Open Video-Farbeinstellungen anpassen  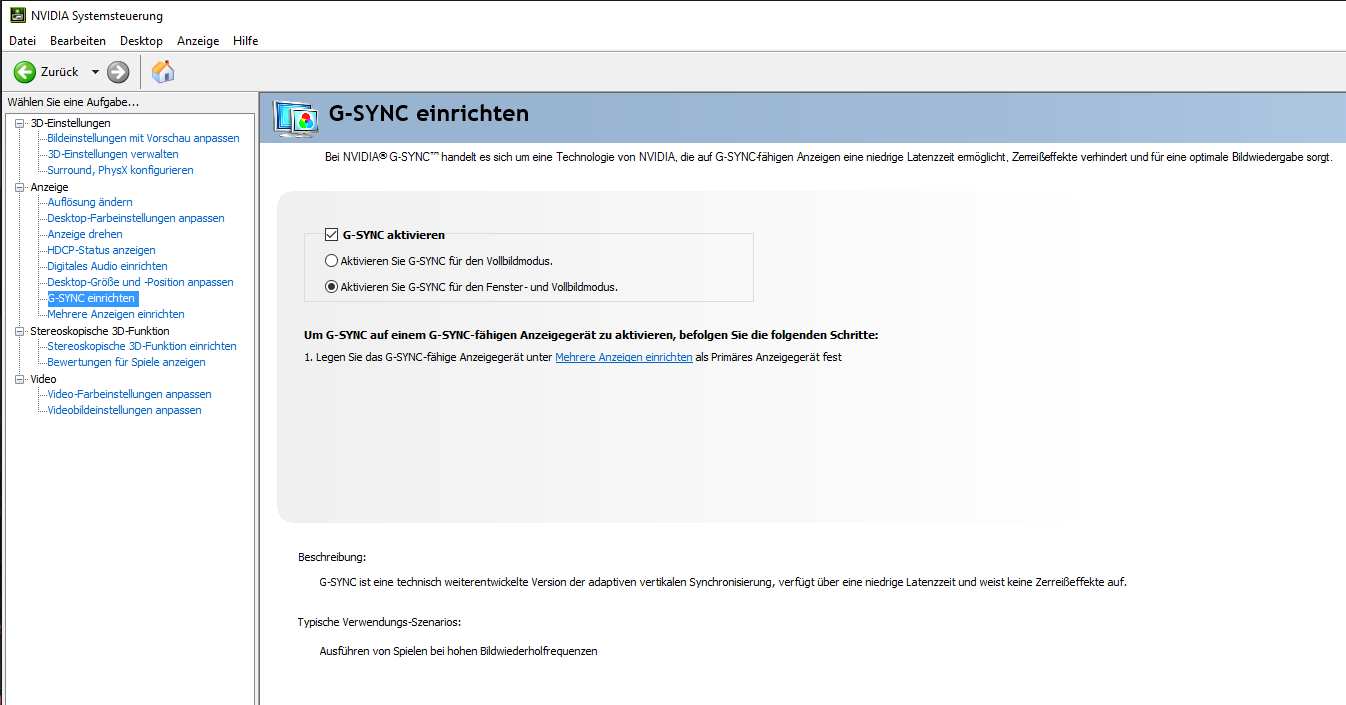(130, 394)
